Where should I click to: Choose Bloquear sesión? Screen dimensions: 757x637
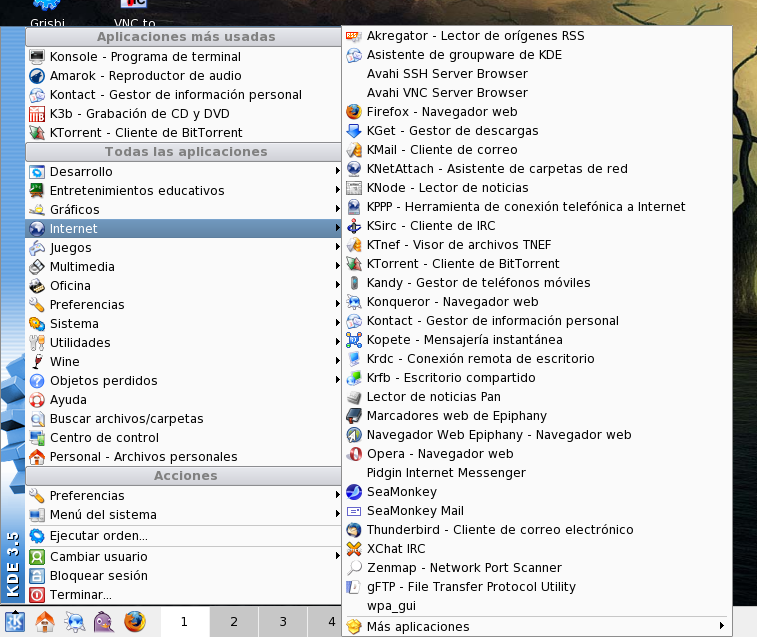(x=183, y=576)
